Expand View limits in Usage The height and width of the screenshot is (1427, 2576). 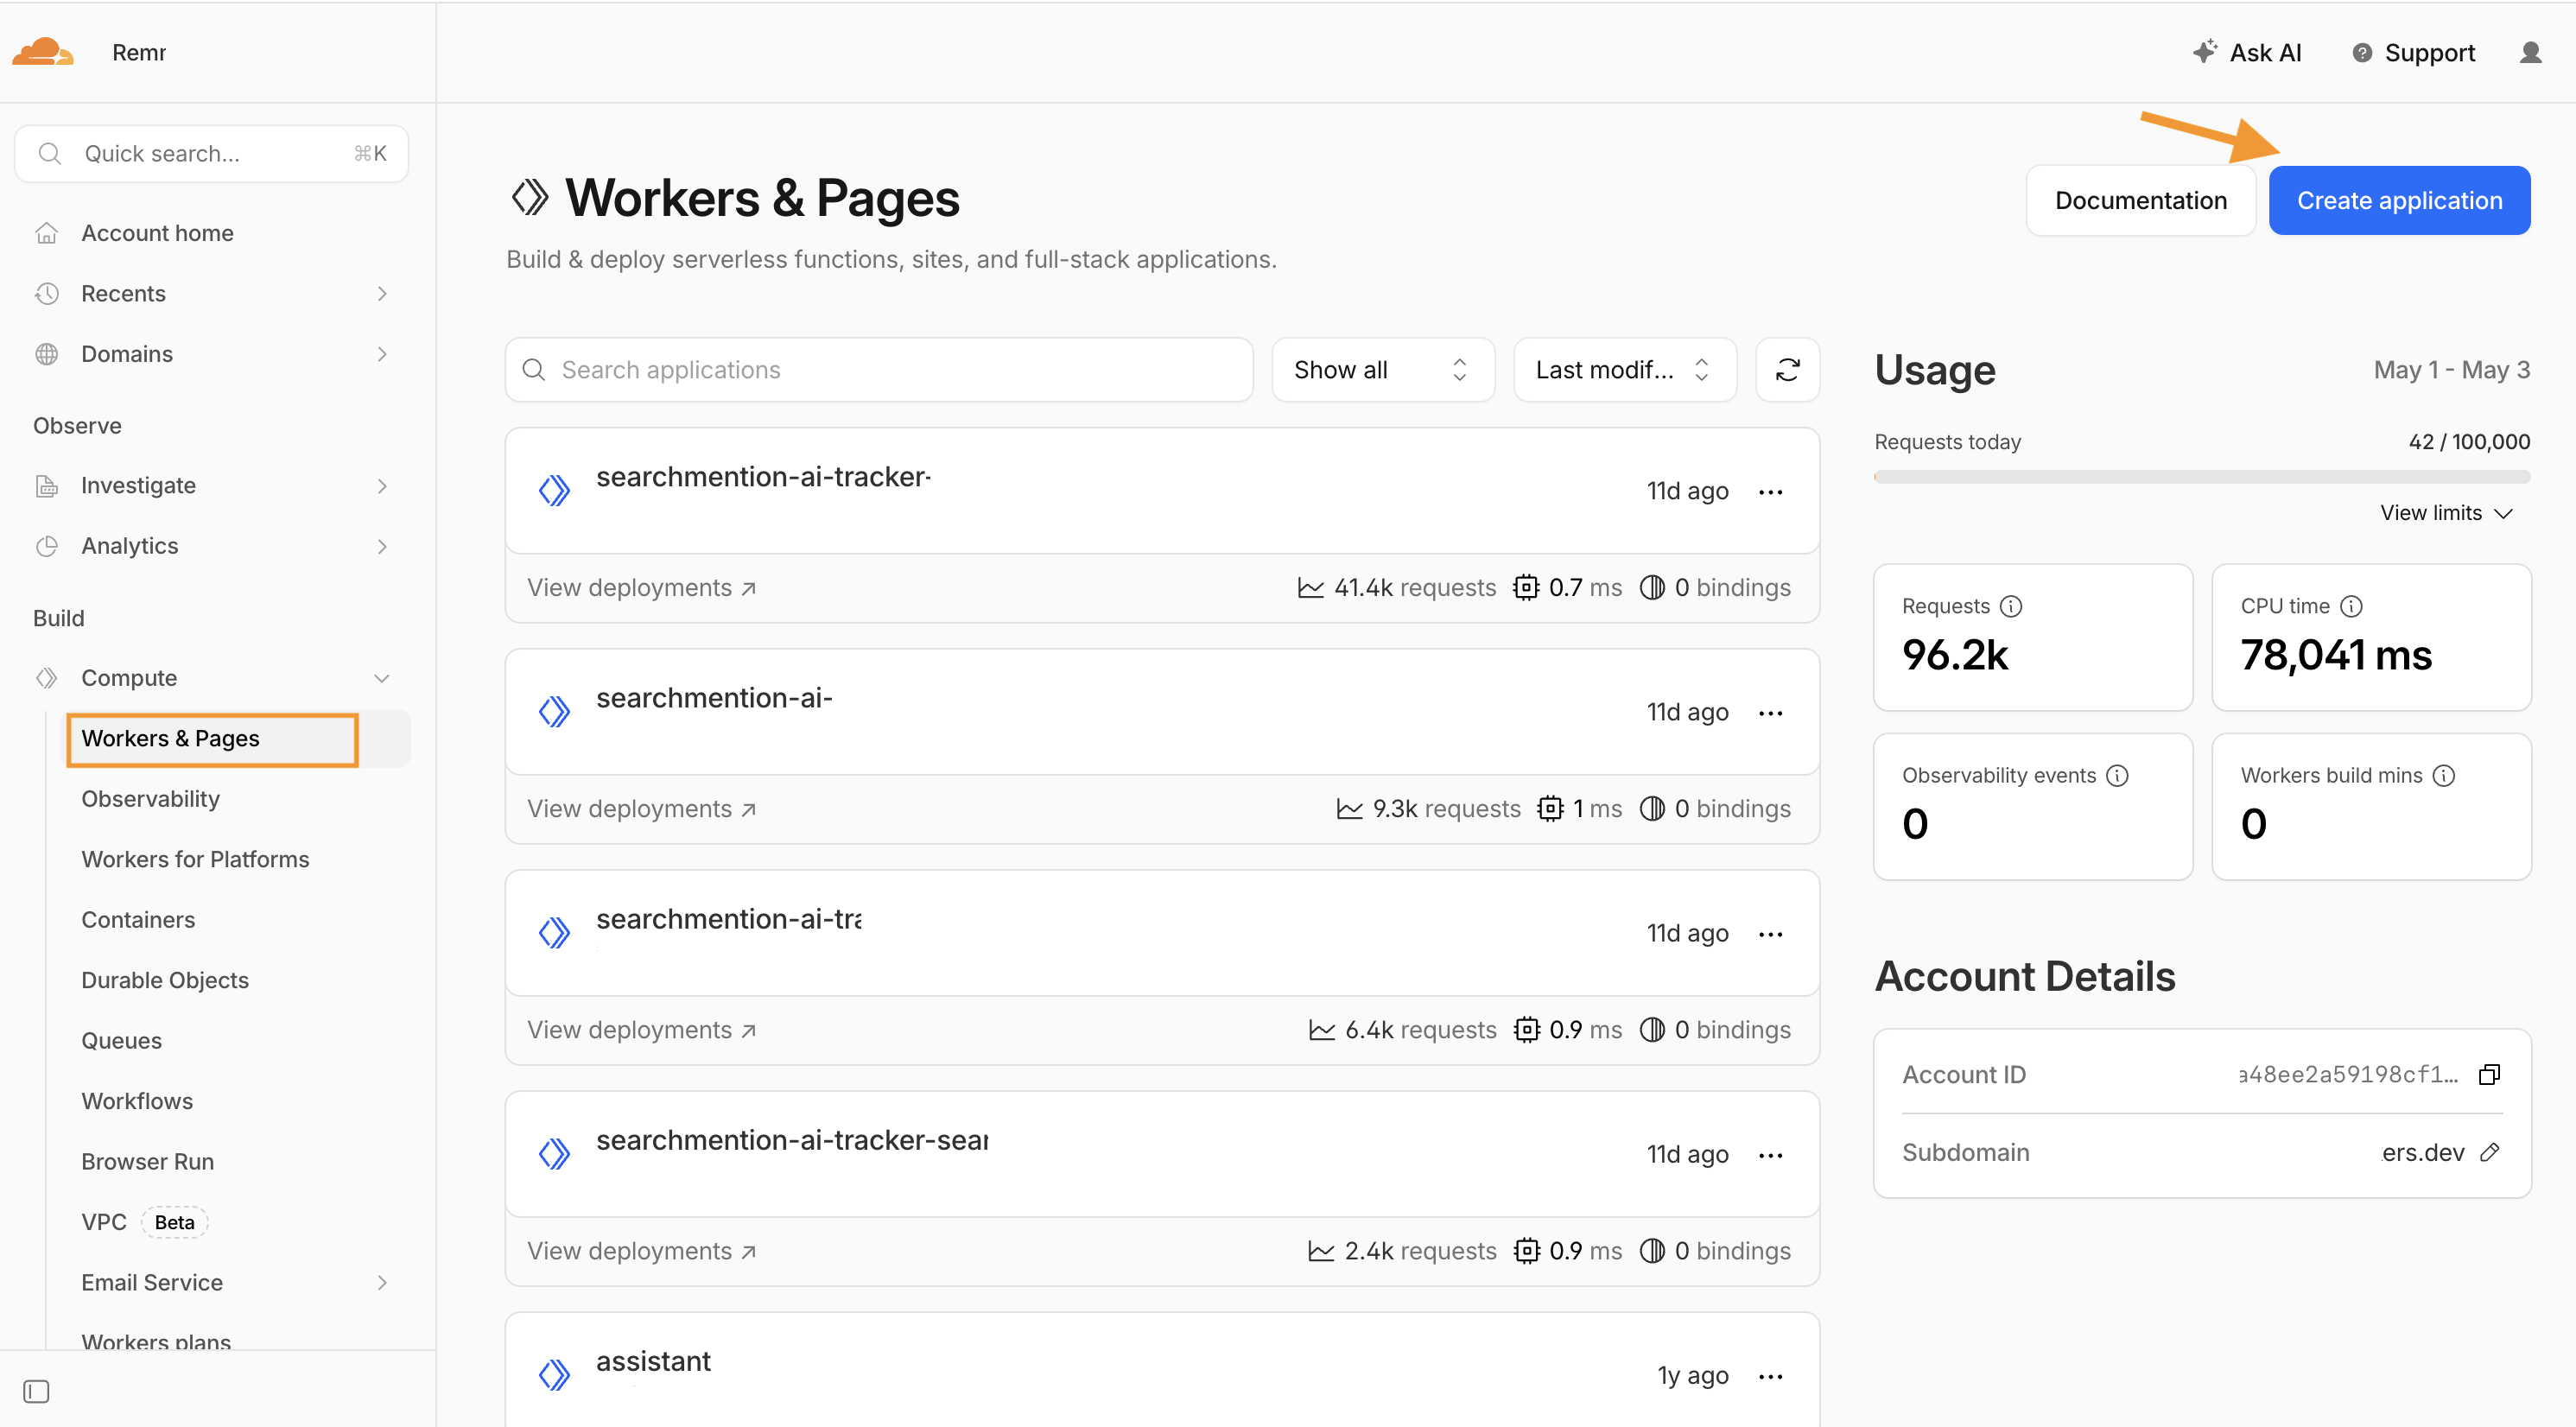click(2446, 513)
